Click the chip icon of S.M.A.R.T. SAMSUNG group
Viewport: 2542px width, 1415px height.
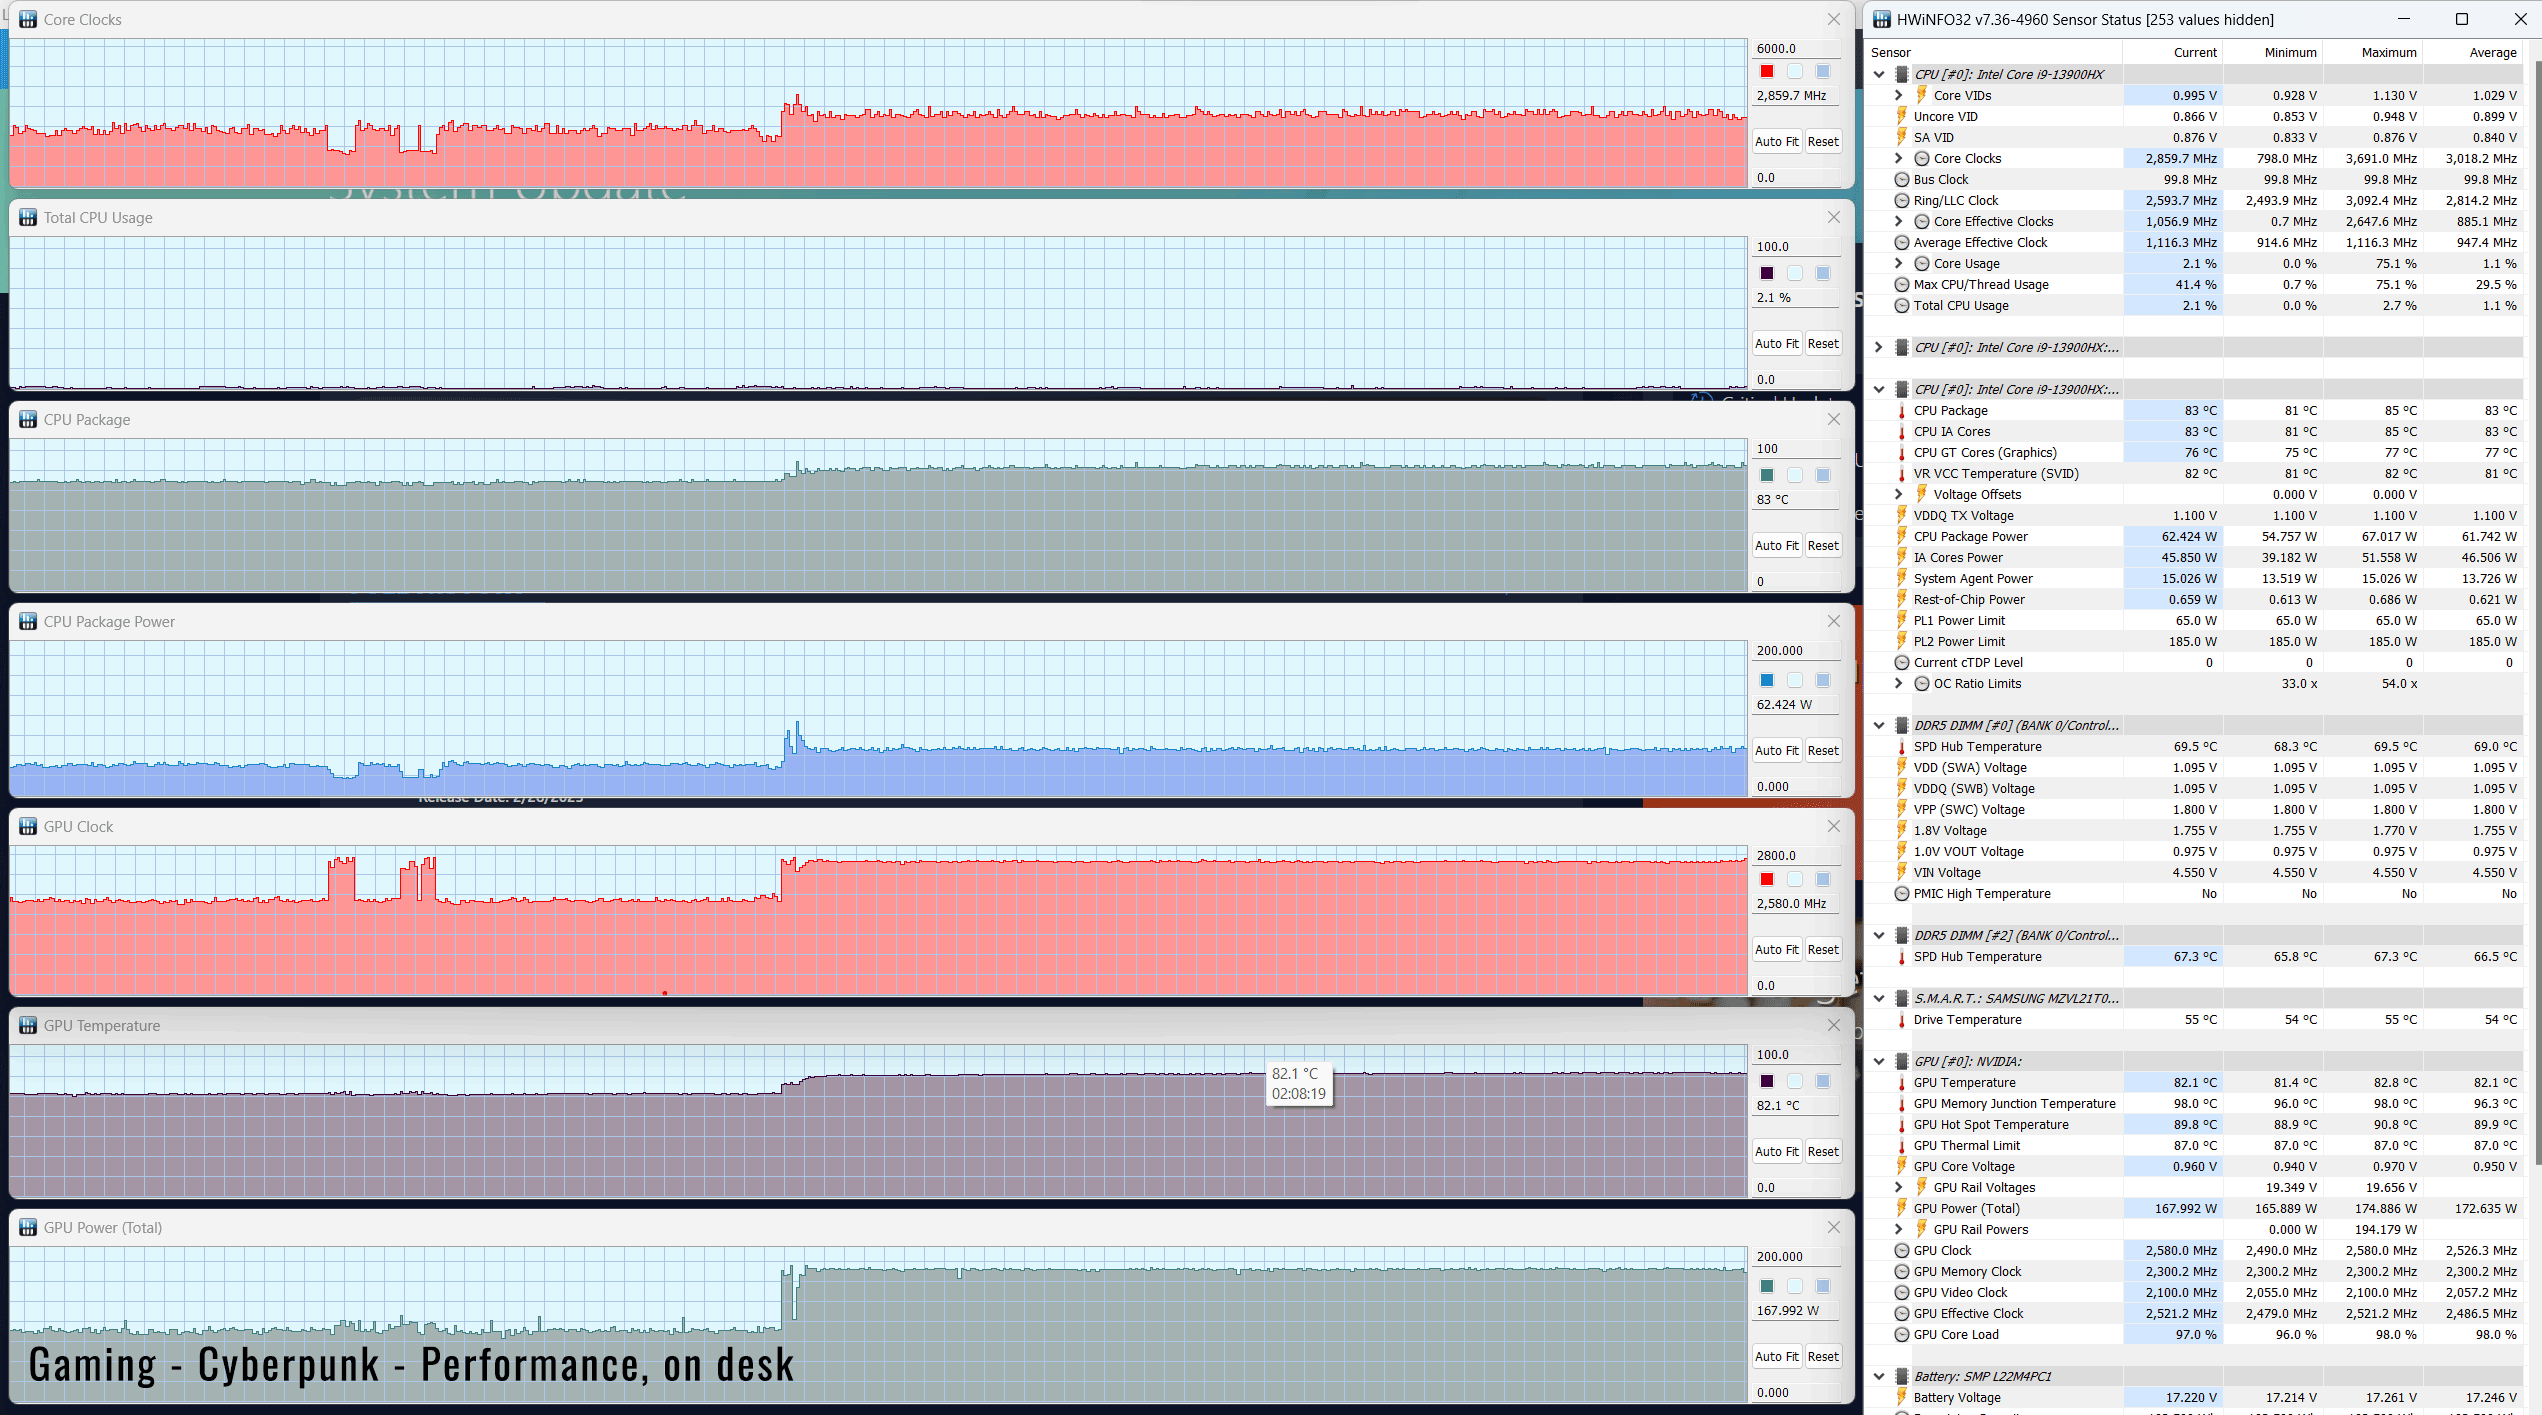pos(1901,998)
